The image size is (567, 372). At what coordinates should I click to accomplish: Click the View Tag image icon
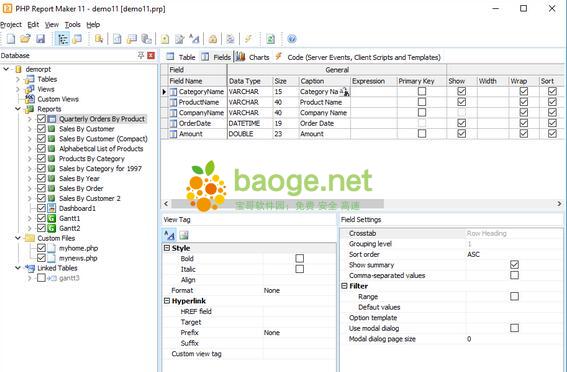point(184,235)
